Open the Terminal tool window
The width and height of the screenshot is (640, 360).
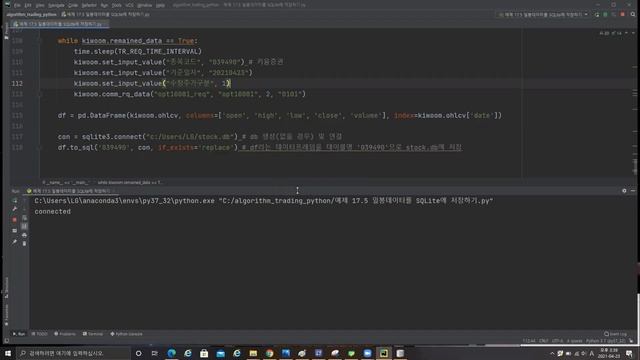(93, 334)
